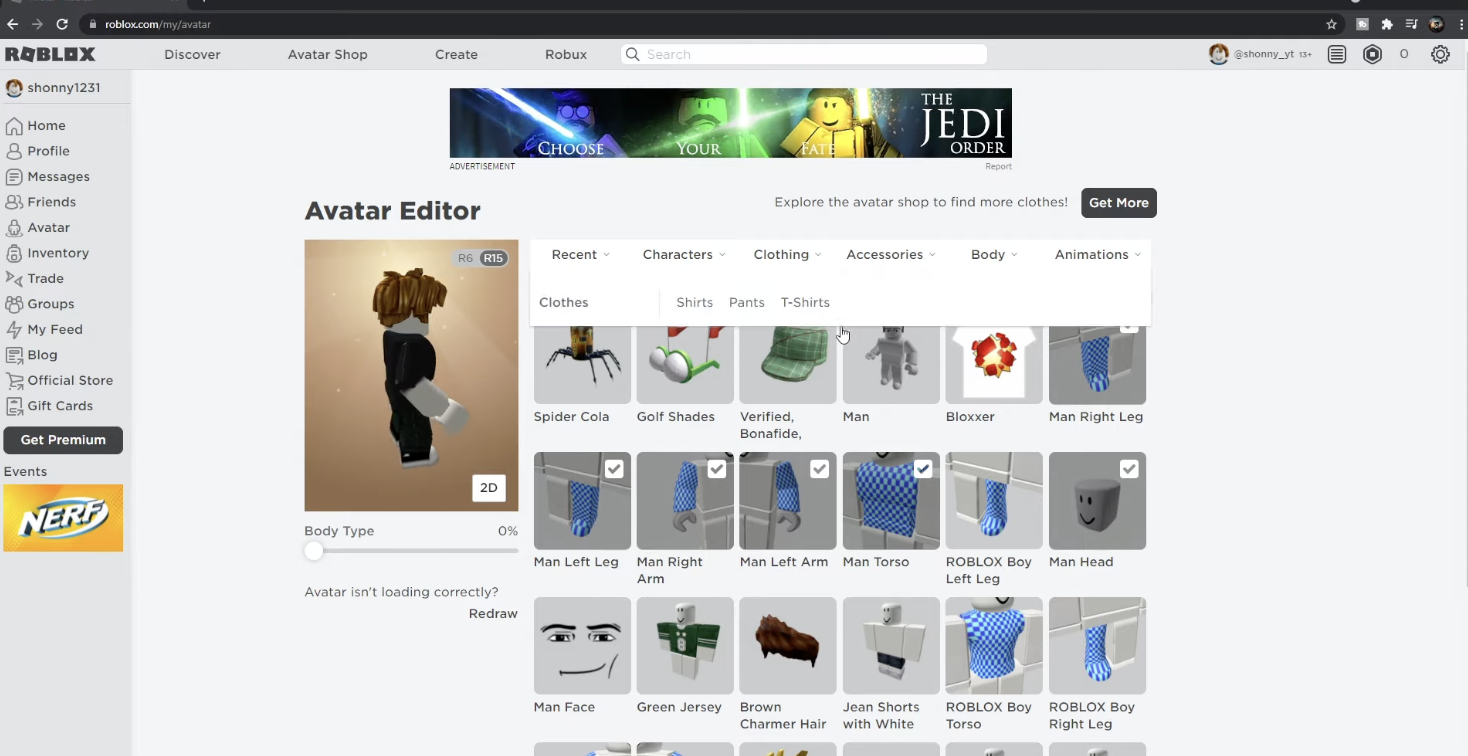
Task: Select the Avatar icon in the sidebar
Action: [x=14, y=228]
